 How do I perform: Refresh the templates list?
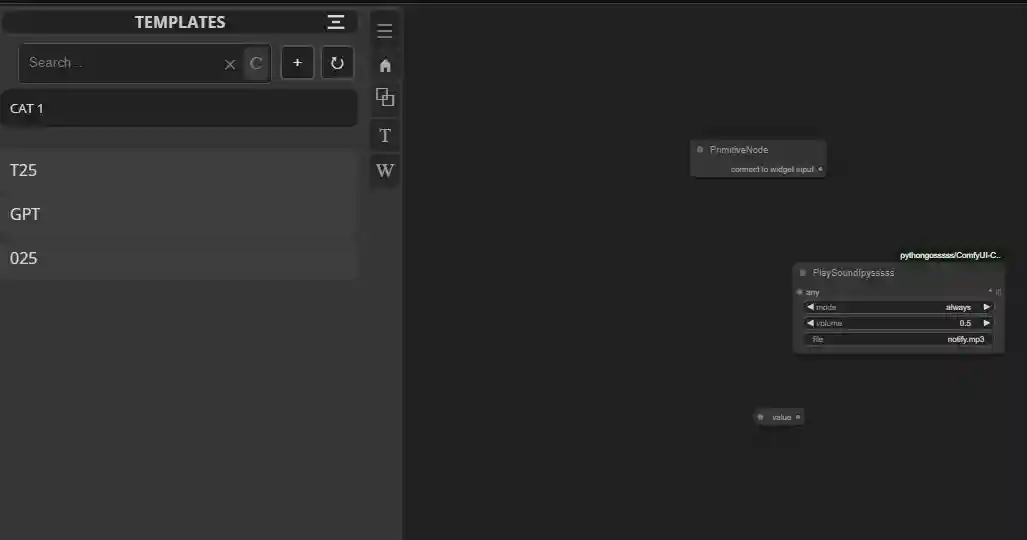[x=337, y=63]
